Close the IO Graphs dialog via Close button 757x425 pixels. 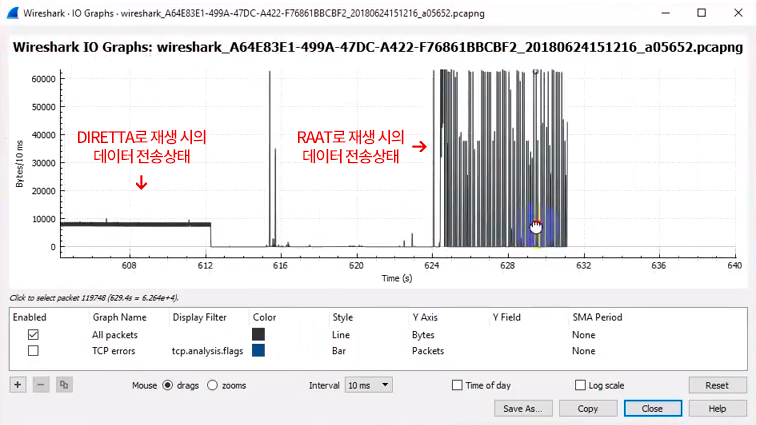(652, 409)
